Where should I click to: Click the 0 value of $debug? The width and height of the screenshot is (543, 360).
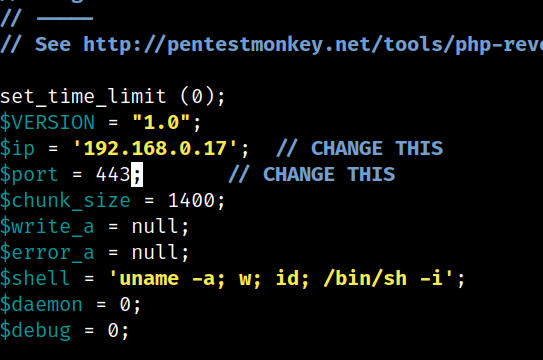tap(113, 331)
